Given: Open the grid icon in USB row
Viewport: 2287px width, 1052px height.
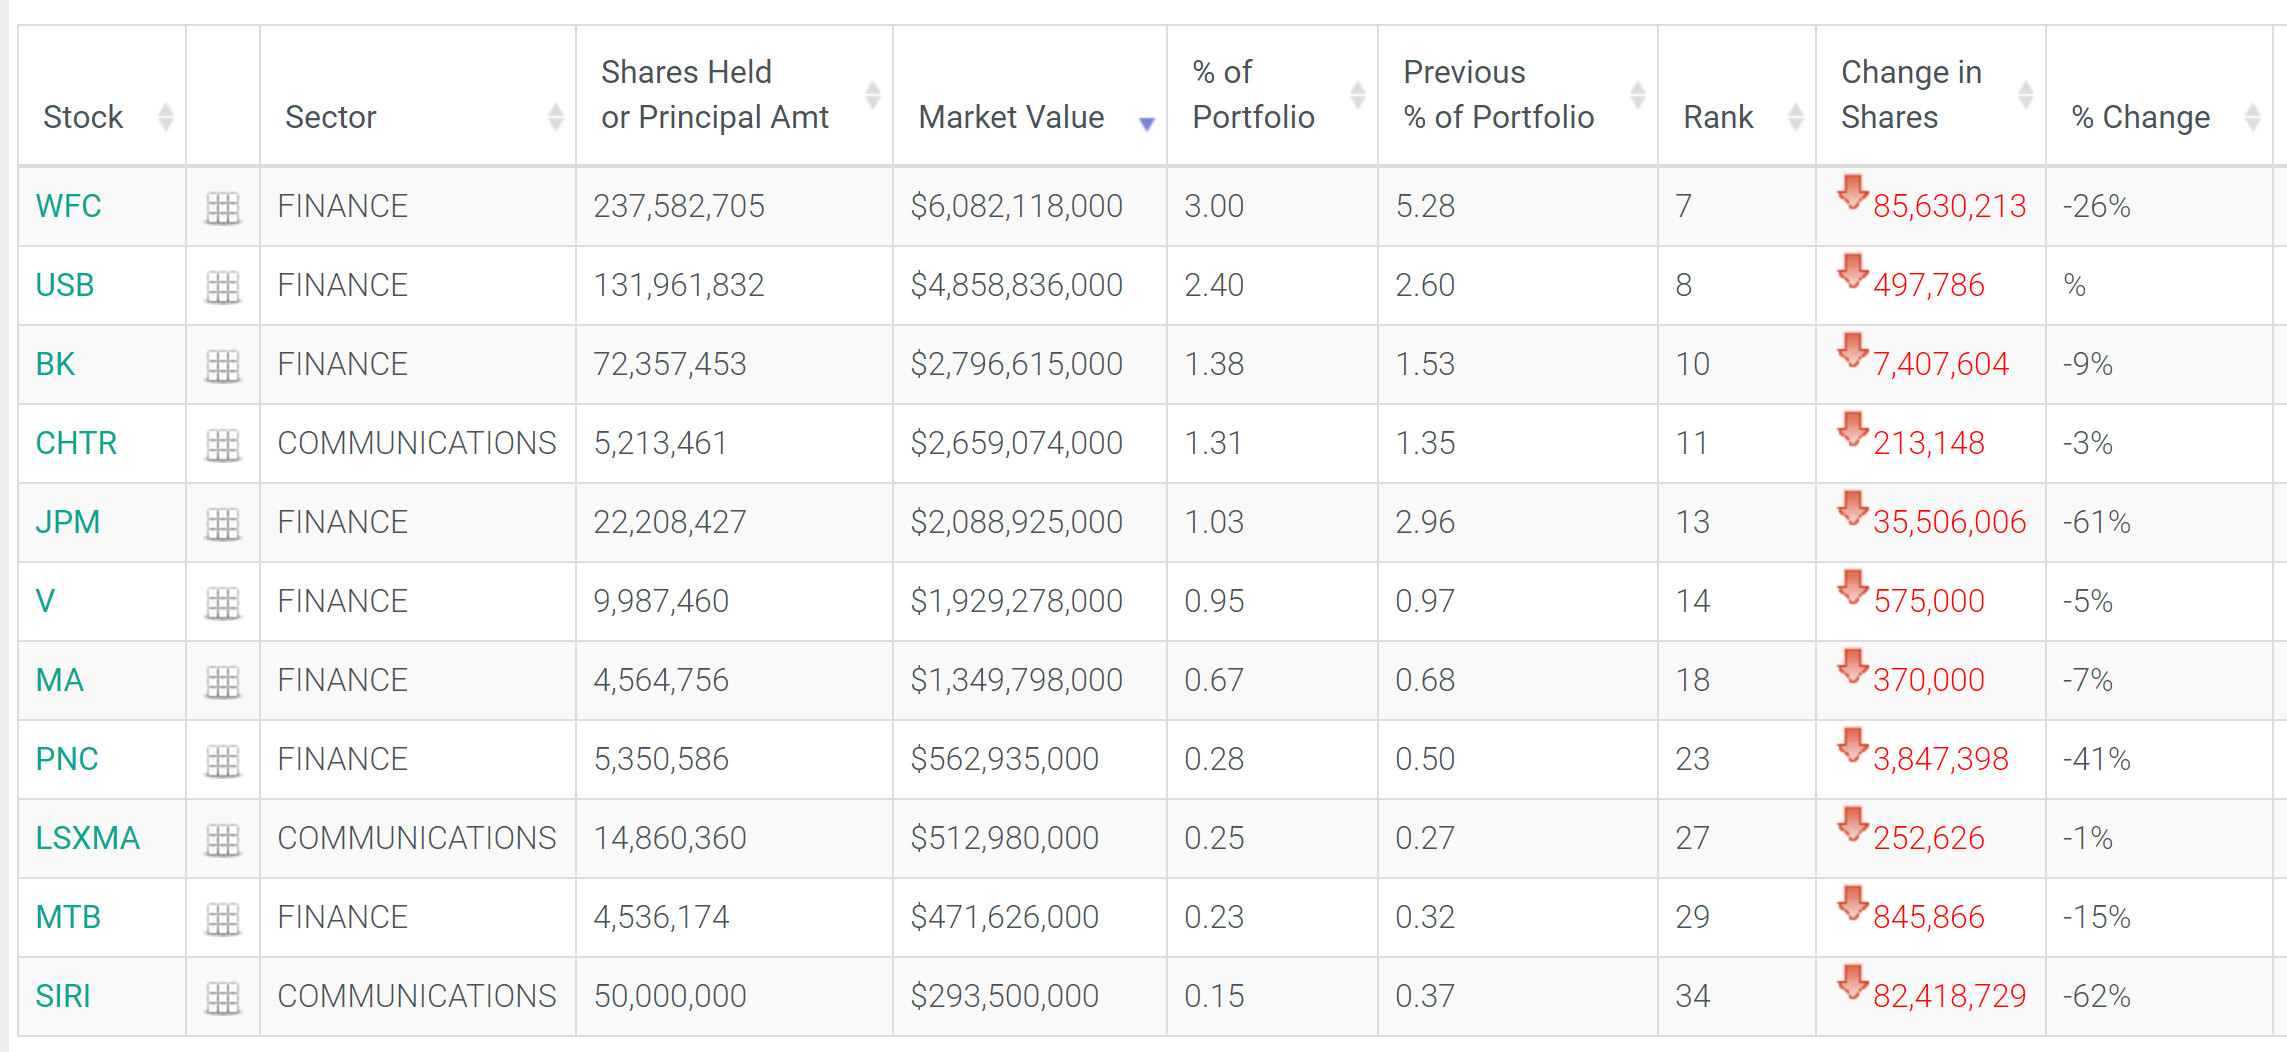Looking at the screenshot, I should 222,287.
